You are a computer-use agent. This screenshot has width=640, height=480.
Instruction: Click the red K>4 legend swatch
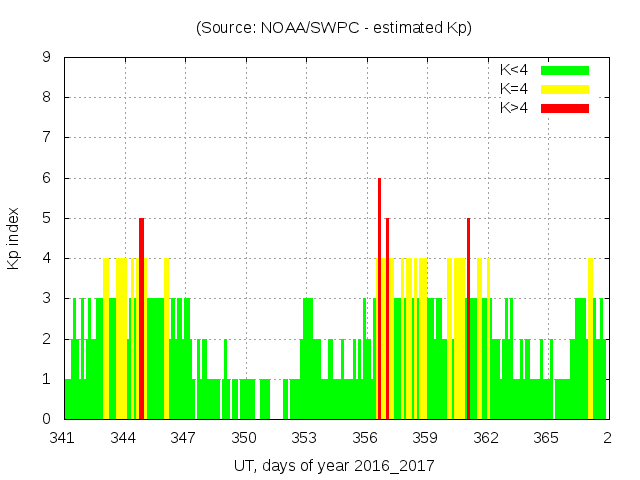pos(565,107)
